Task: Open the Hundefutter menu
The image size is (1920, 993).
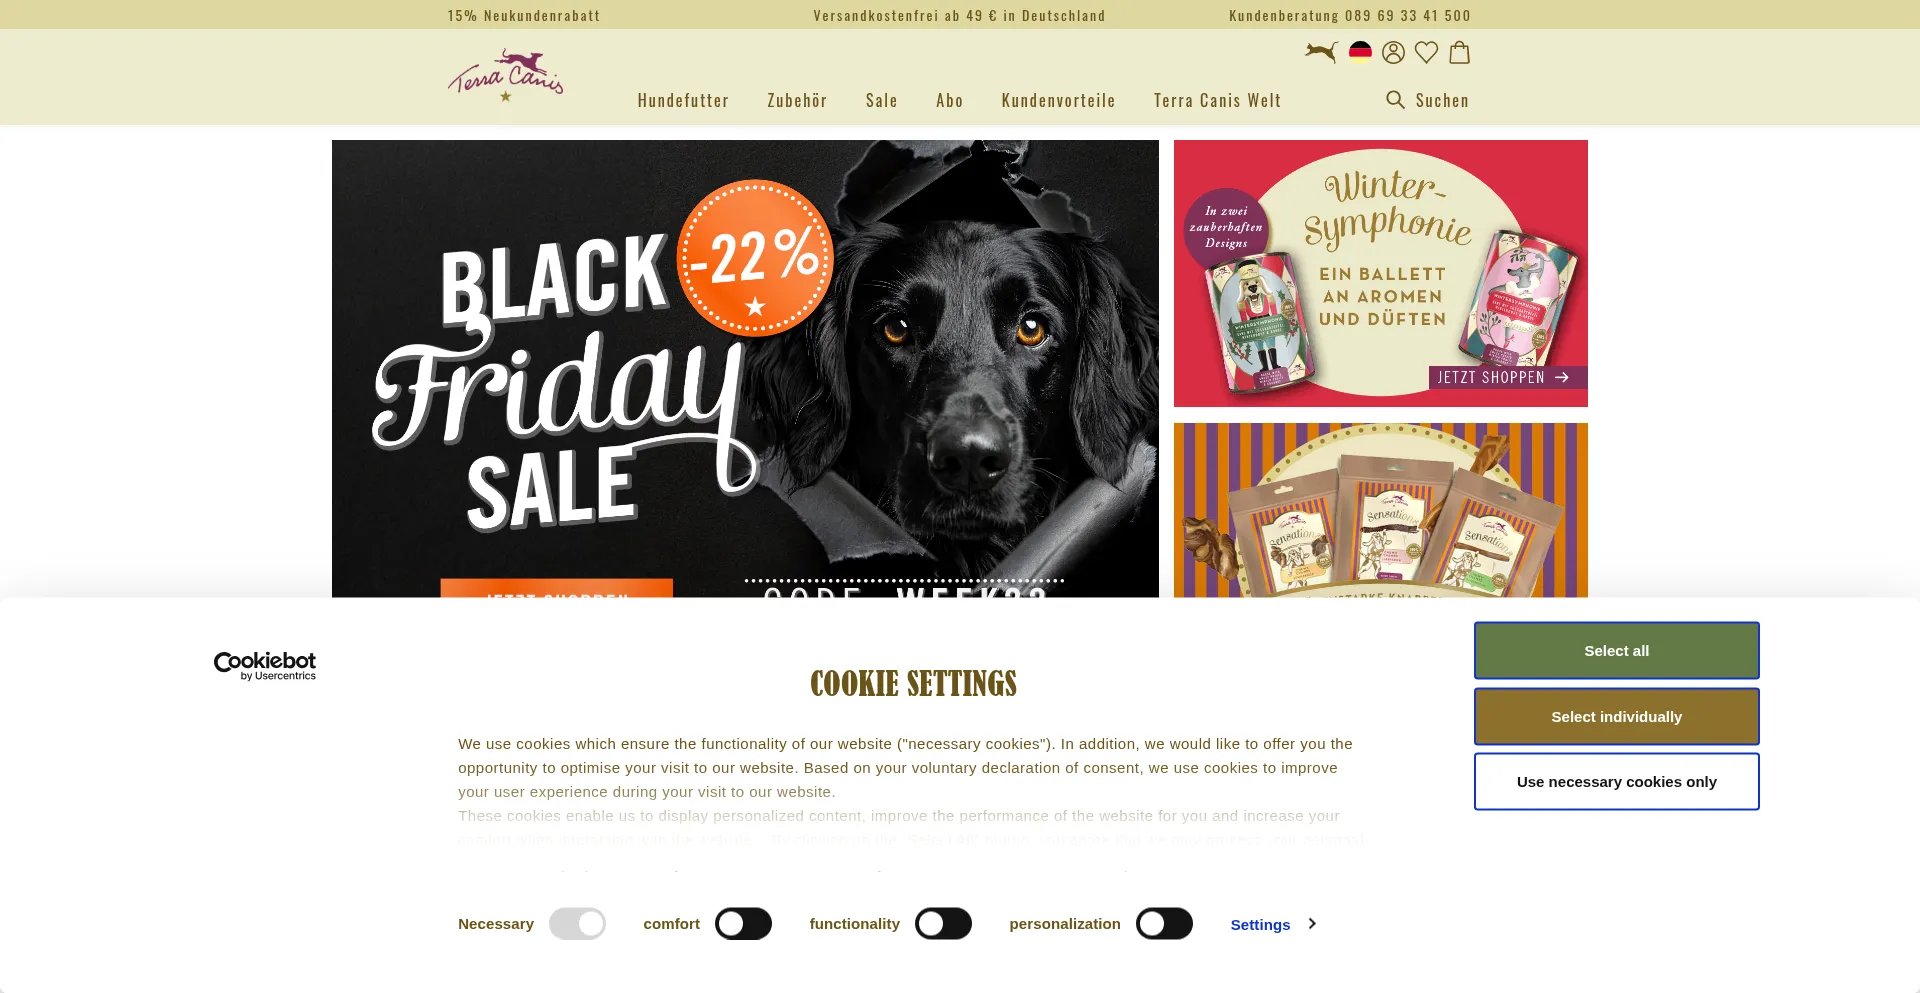Action: click(x=683, y=100)
